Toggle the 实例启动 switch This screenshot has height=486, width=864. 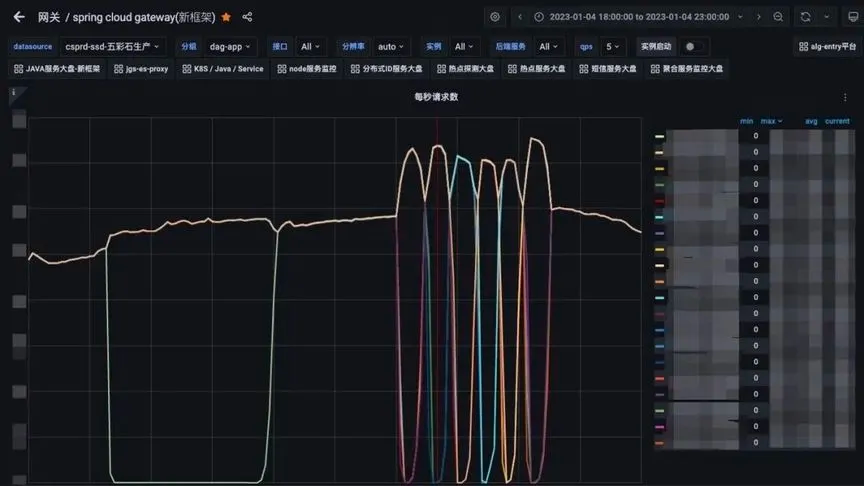(694, 47)
